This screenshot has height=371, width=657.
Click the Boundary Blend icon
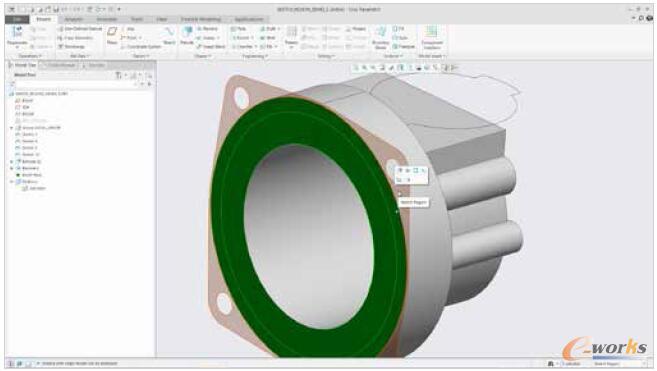pyautogui.click(x=380, y=37)
